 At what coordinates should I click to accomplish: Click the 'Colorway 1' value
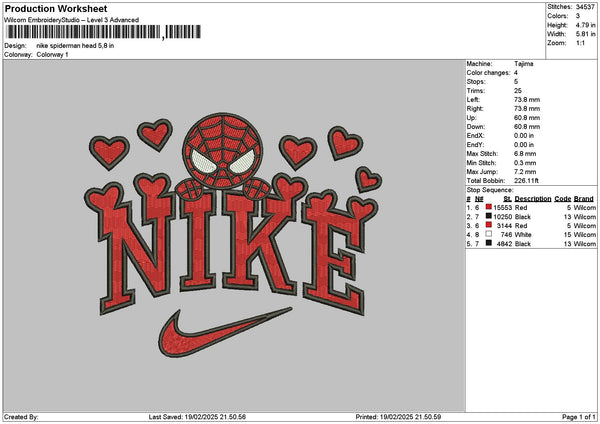tap(52, 55)
